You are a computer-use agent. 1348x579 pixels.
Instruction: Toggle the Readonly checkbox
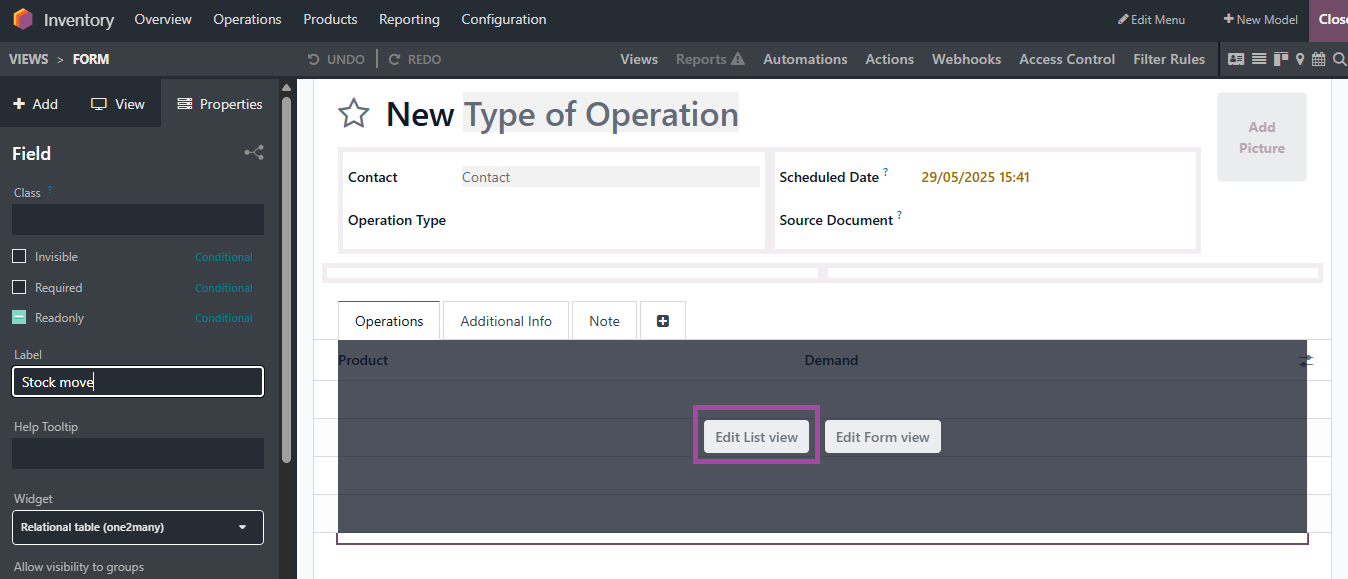coord(19,318)
